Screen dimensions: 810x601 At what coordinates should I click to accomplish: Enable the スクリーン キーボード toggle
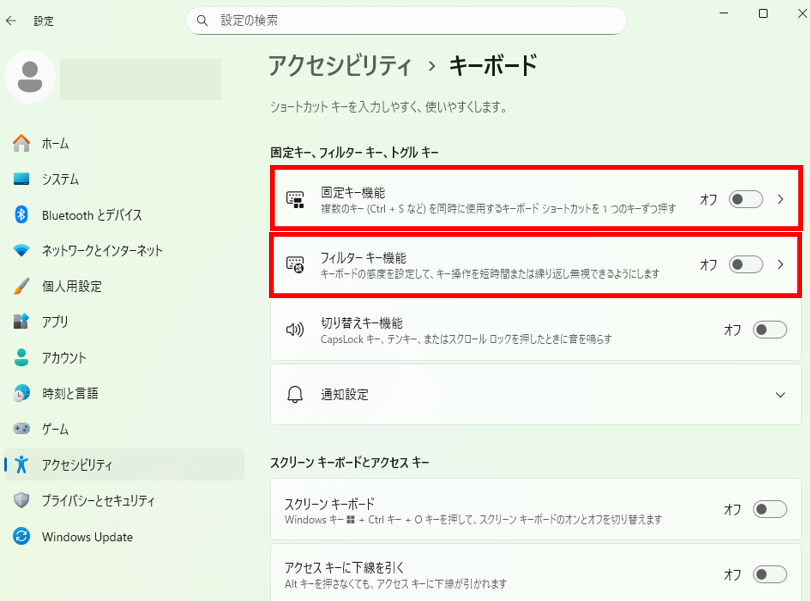click(770, 510)
